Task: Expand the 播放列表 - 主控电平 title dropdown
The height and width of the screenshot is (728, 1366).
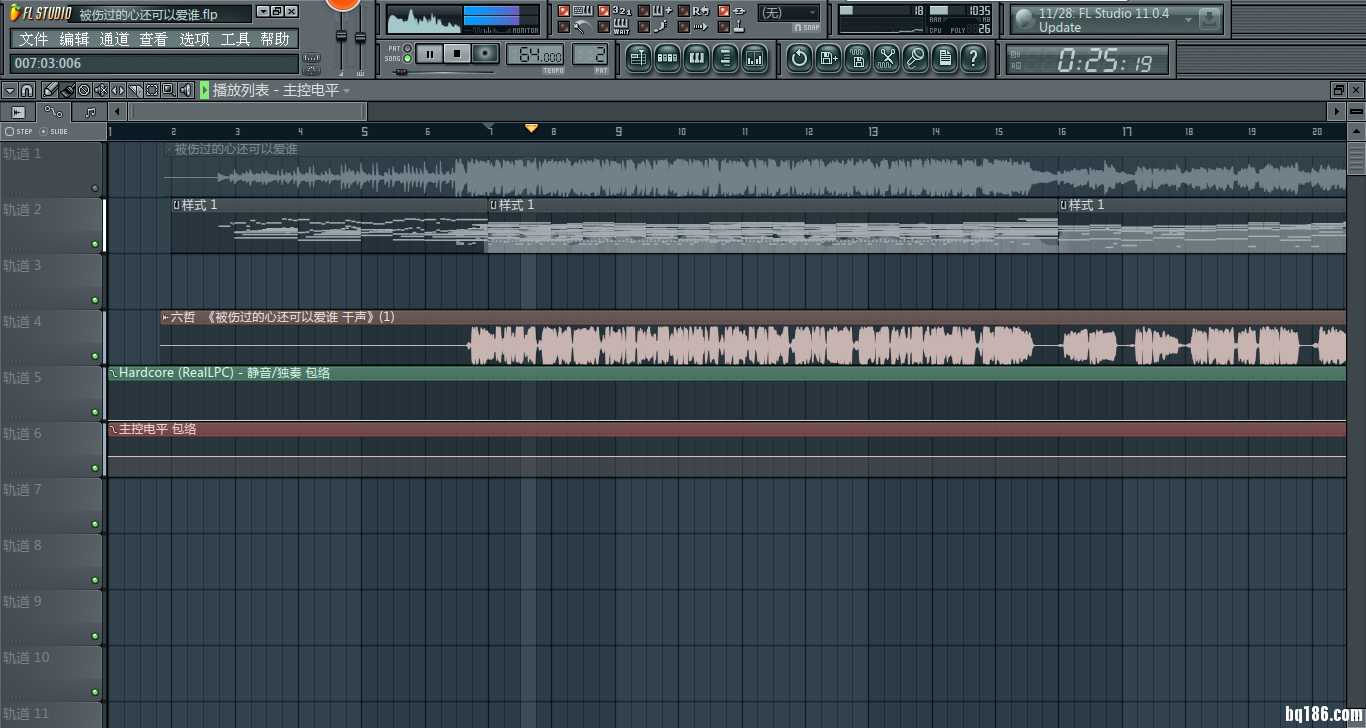Action: [347, 91]
